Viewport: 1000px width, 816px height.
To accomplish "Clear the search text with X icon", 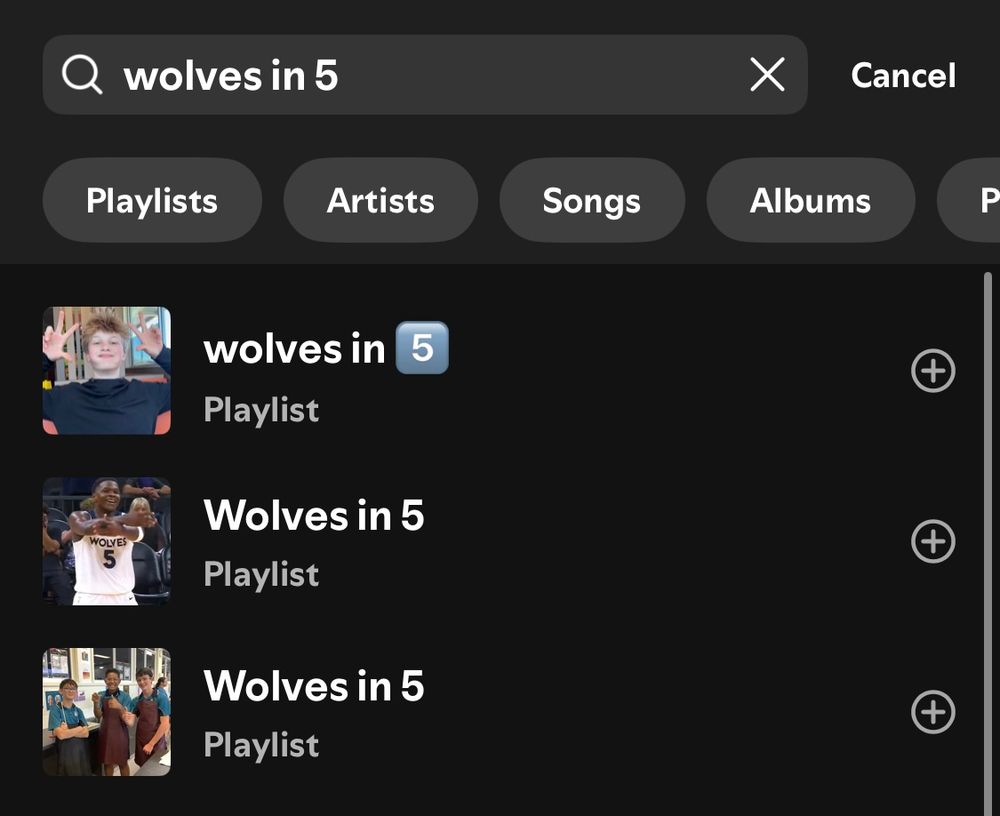I will click(x=767, y=75).
